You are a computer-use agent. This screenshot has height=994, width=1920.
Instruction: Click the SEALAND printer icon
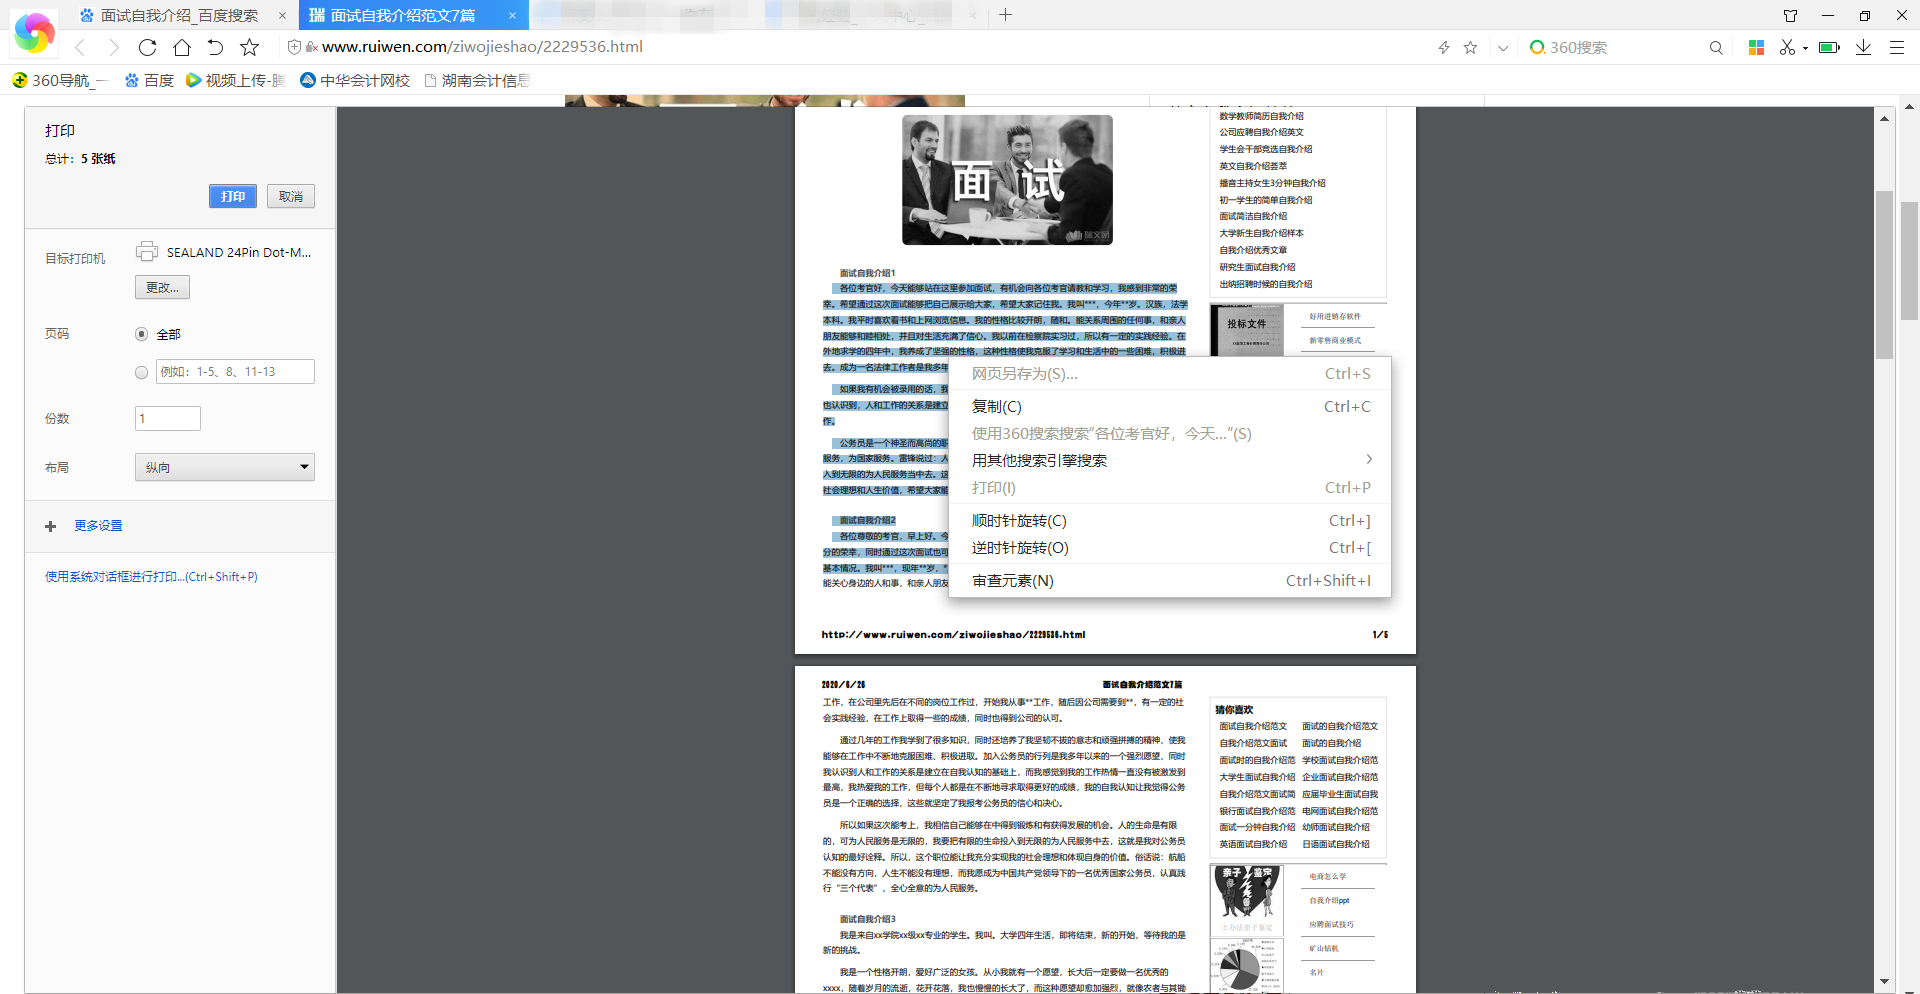click(x=147, y=251)
